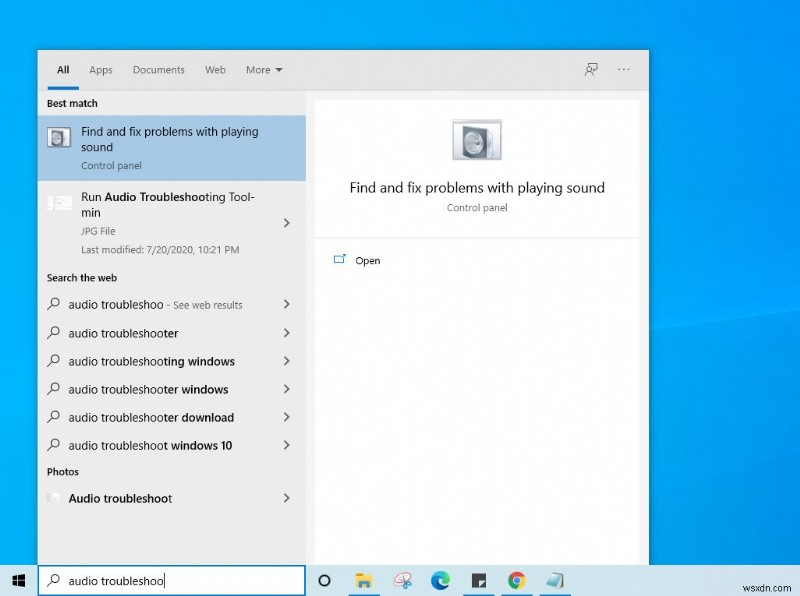Open the ellipsis options menu at top right
The image size is (800, 596).
(624, 69)
